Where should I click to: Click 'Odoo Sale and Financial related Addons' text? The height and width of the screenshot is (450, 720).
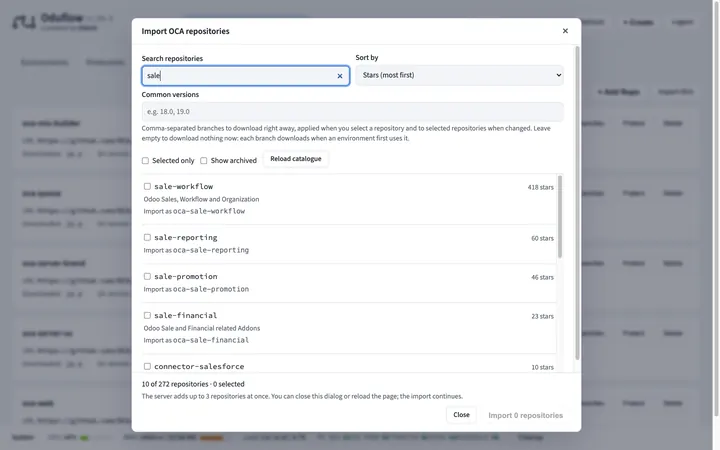point(202,328)
